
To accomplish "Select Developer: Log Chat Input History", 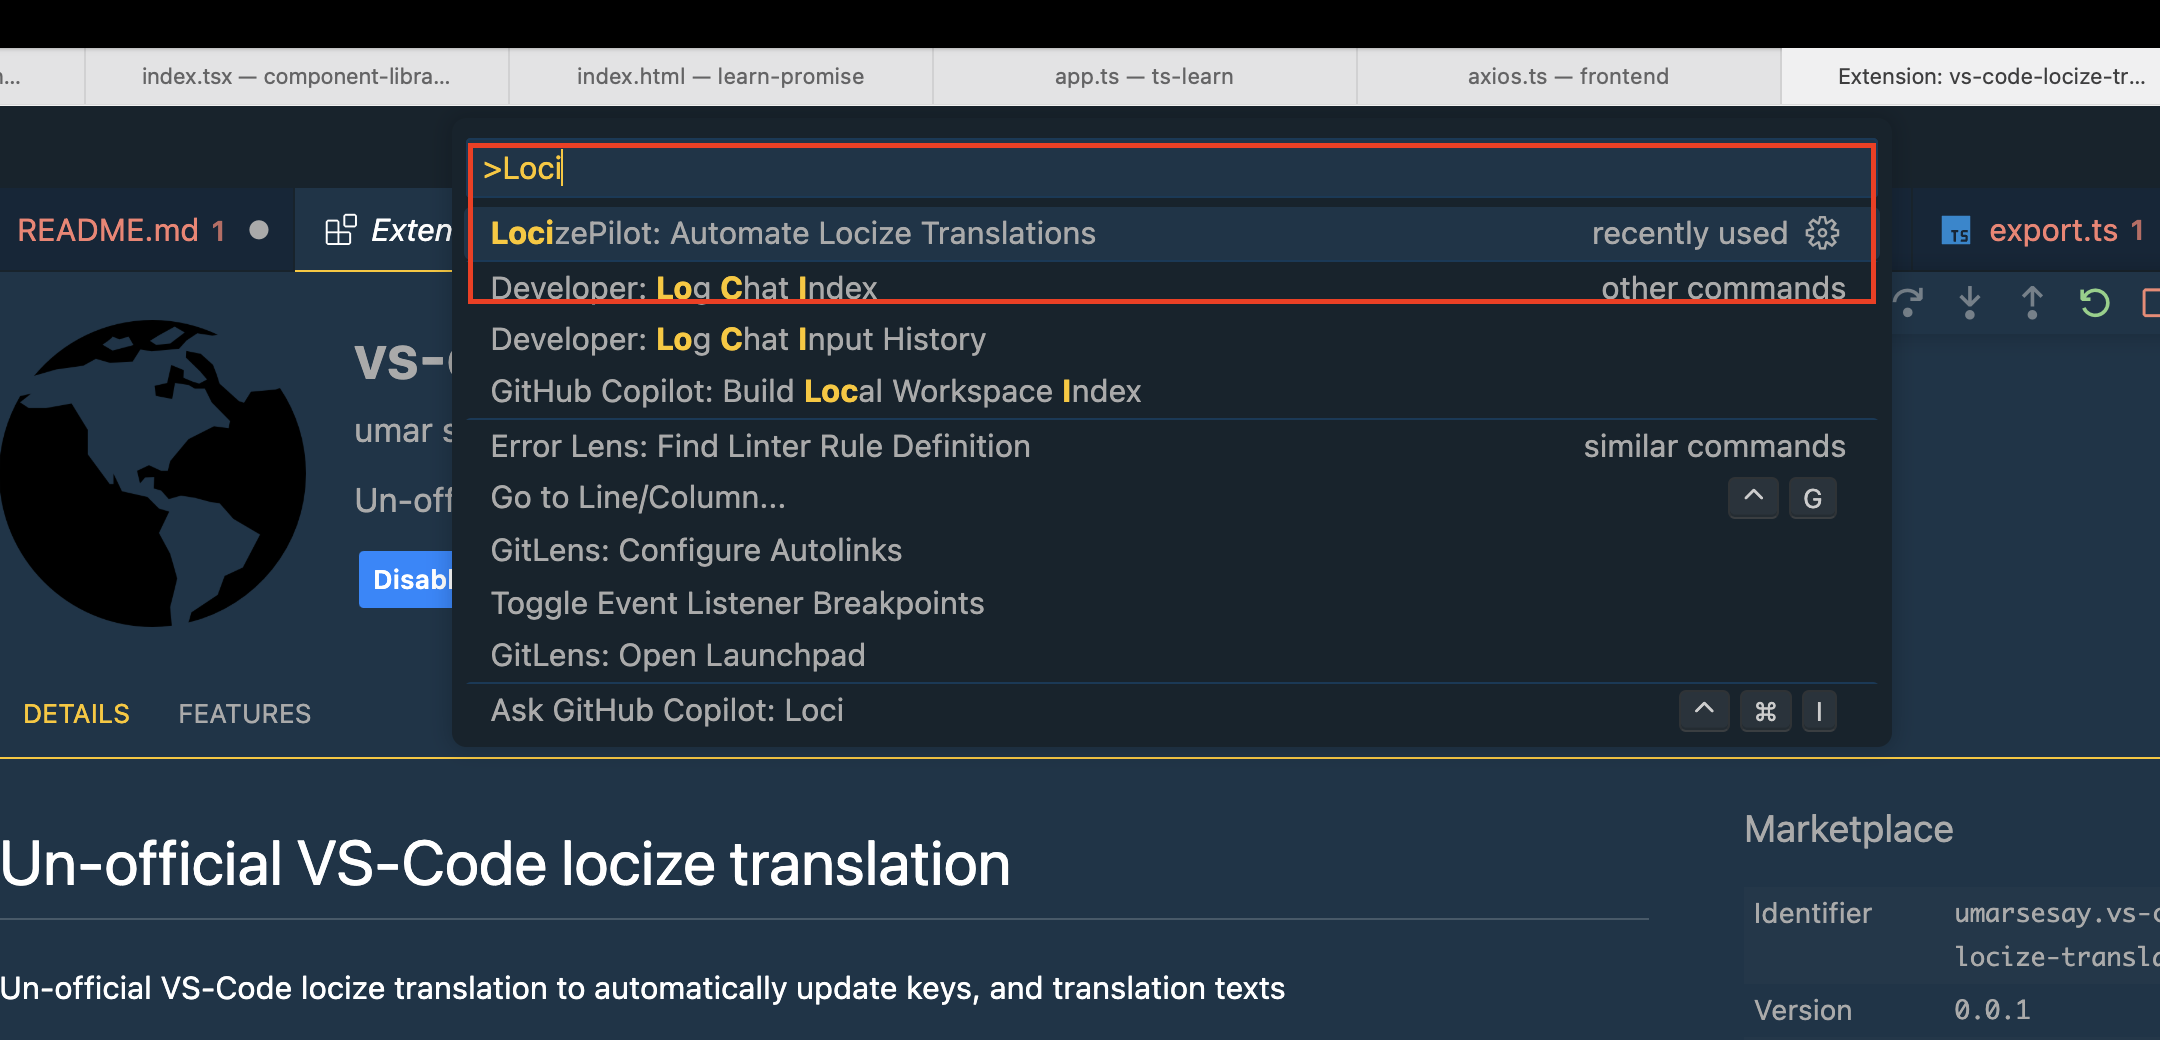I will click(1171, 339).
